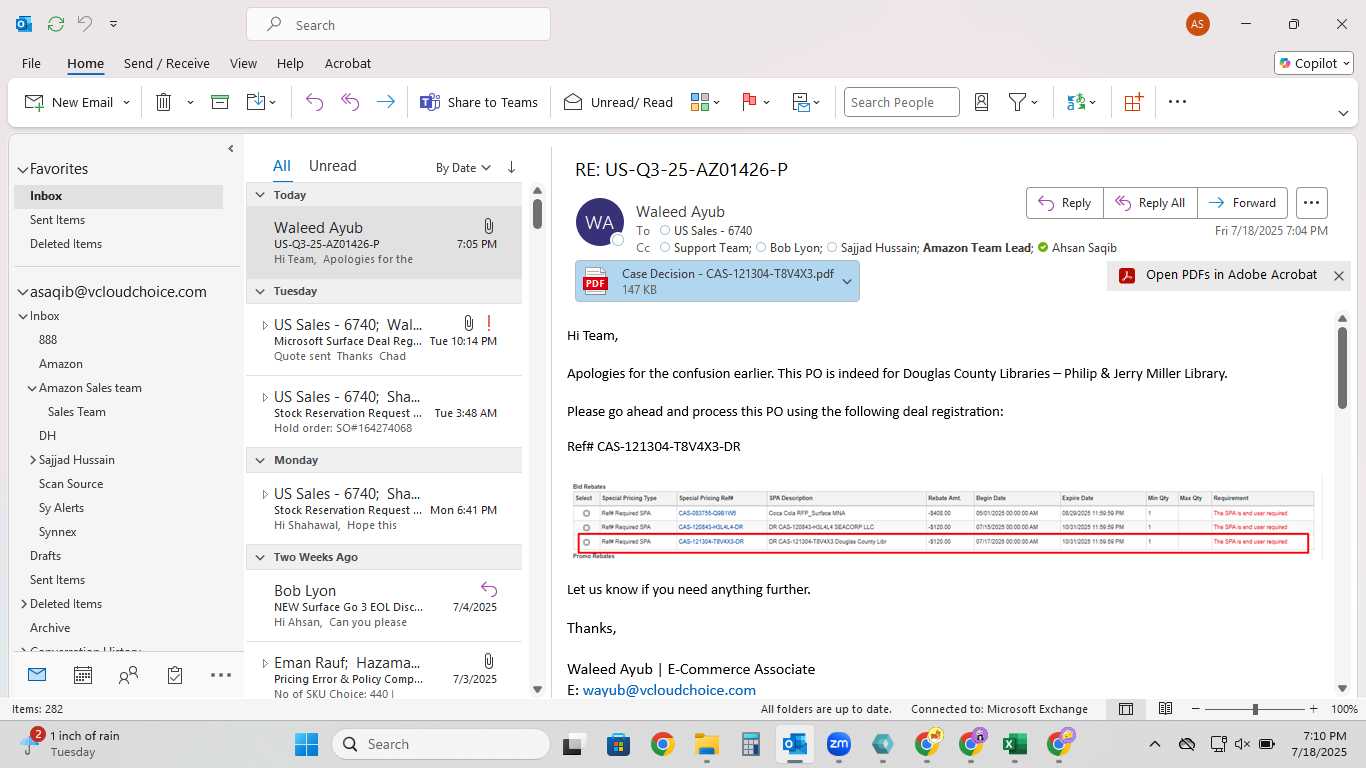The width and height of the screenshot is (1366, 768).
Task: Click Forward button in reading pane
Action: click(1243, 203)
